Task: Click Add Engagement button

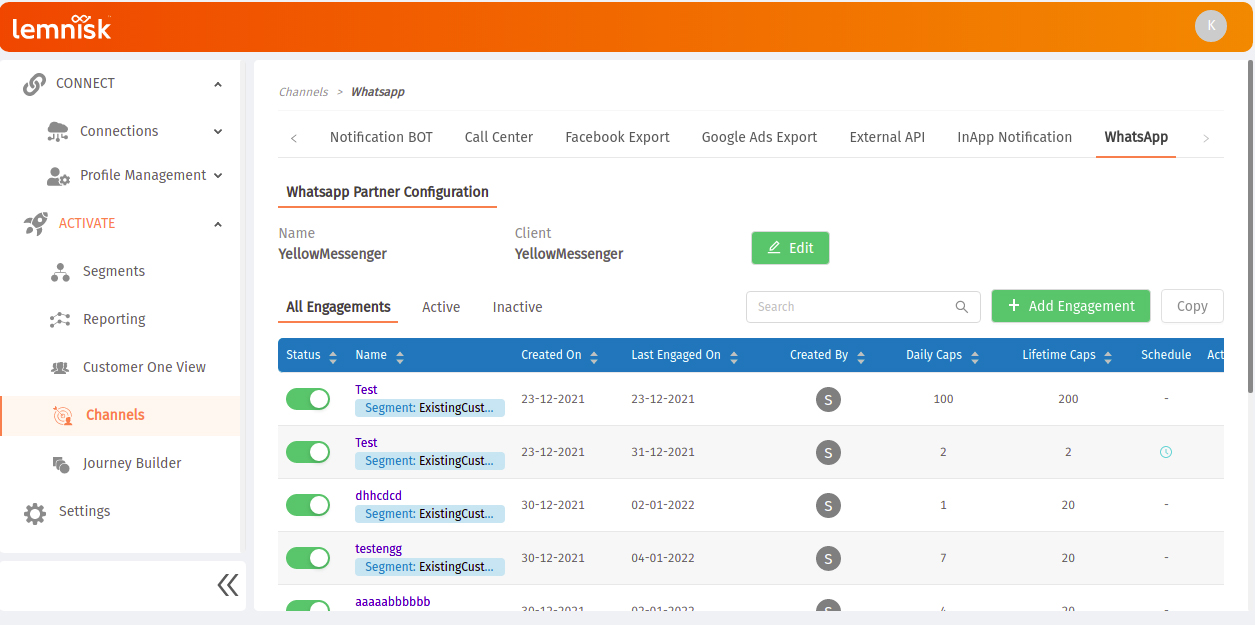Action: (1071, 306)
